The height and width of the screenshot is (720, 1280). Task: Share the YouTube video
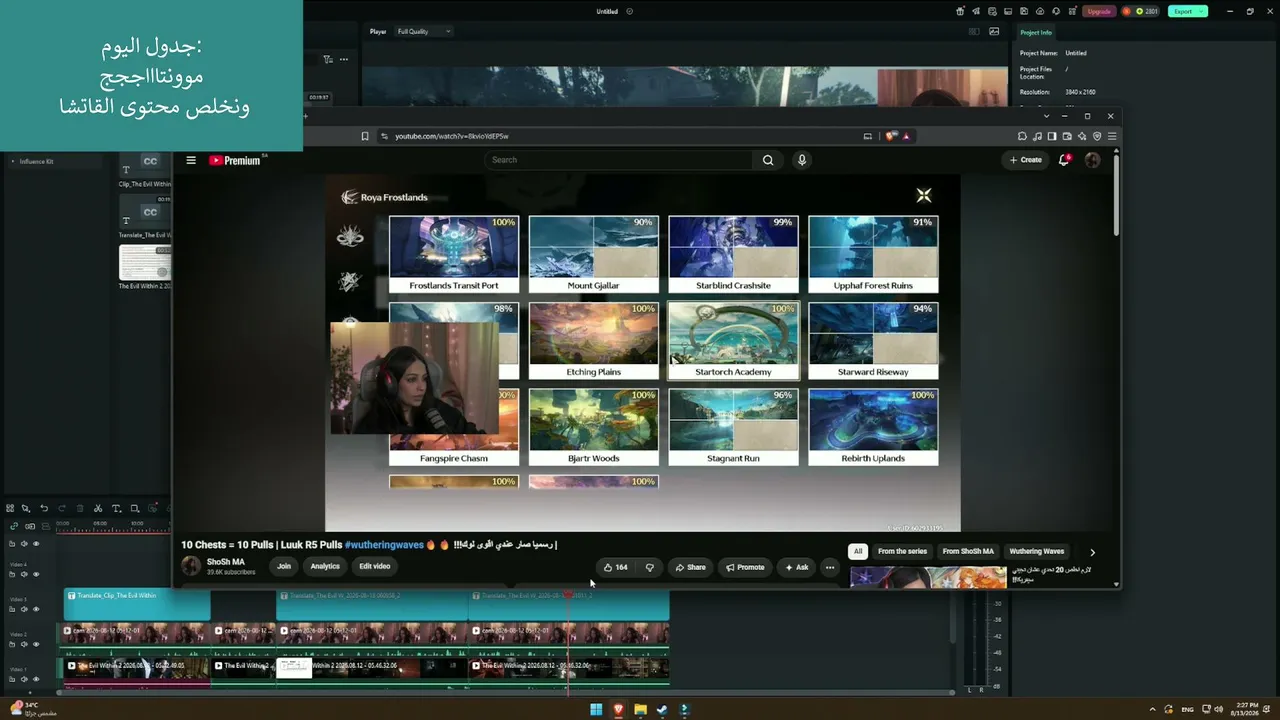690,567
